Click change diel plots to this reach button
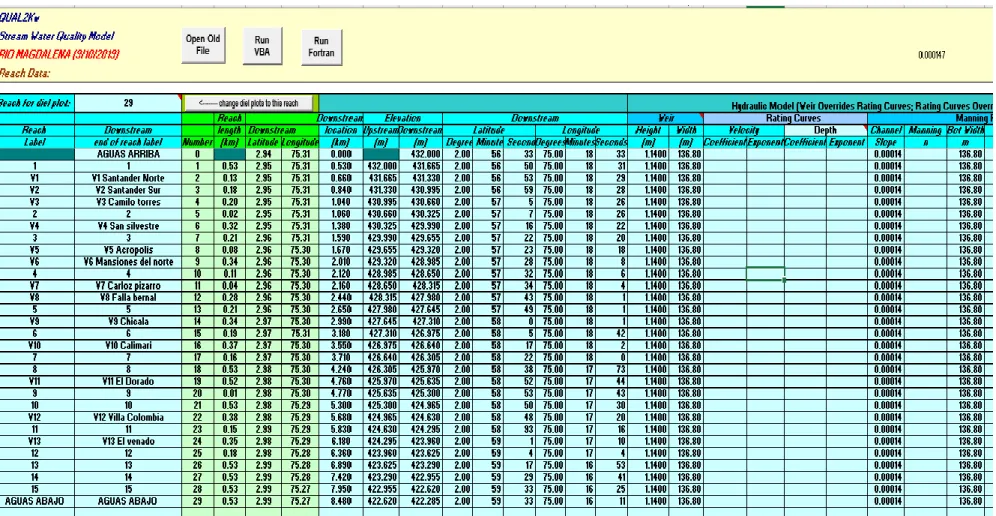Viewport: 996px width, 516px height. click(250, 103)
